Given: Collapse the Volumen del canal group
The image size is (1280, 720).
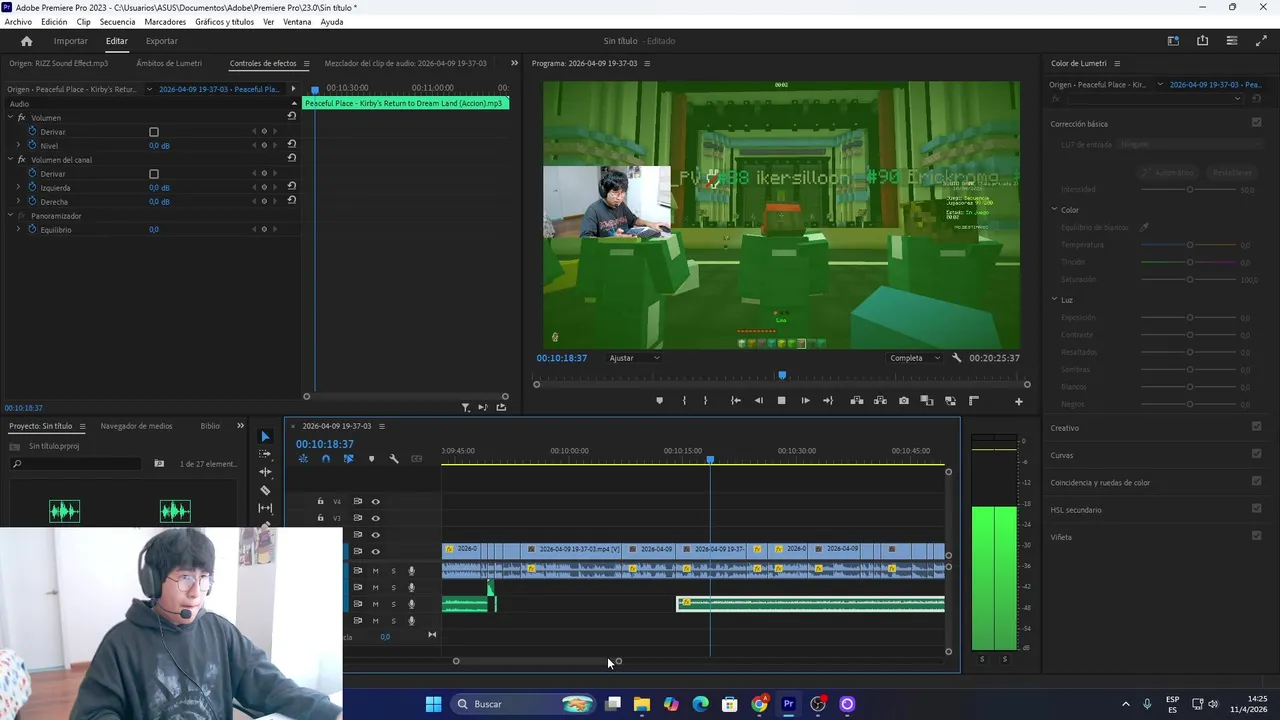Looking at the screenshot, I should pos(10,160).
